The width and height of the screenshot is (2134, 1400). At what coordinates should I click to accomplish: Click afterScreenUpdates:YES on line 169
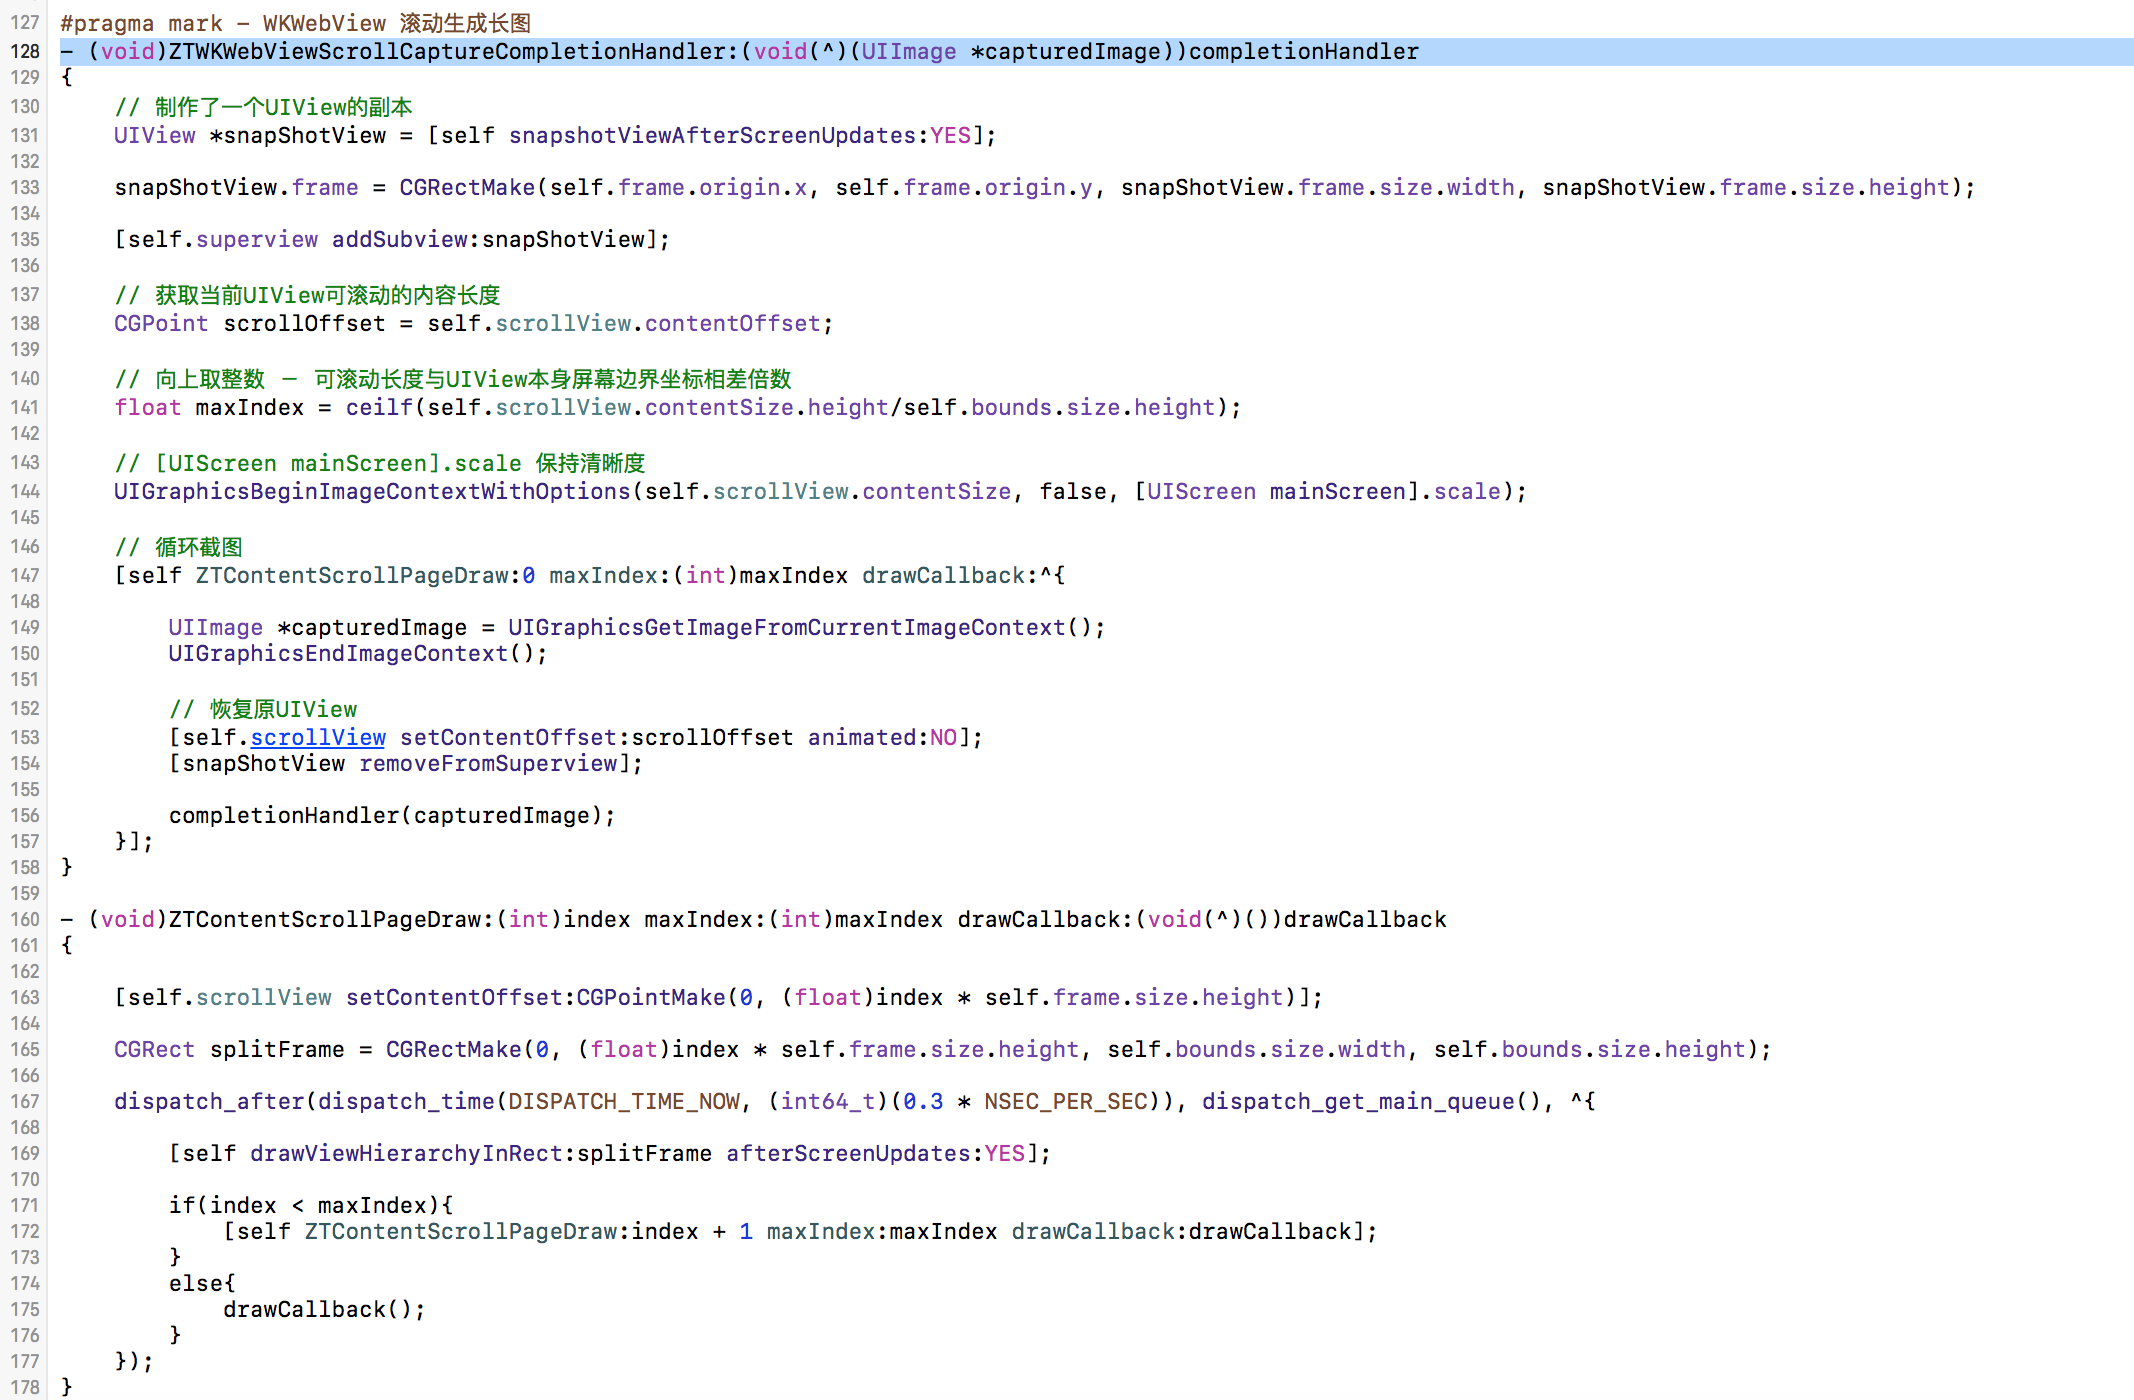click(875, 1153)
